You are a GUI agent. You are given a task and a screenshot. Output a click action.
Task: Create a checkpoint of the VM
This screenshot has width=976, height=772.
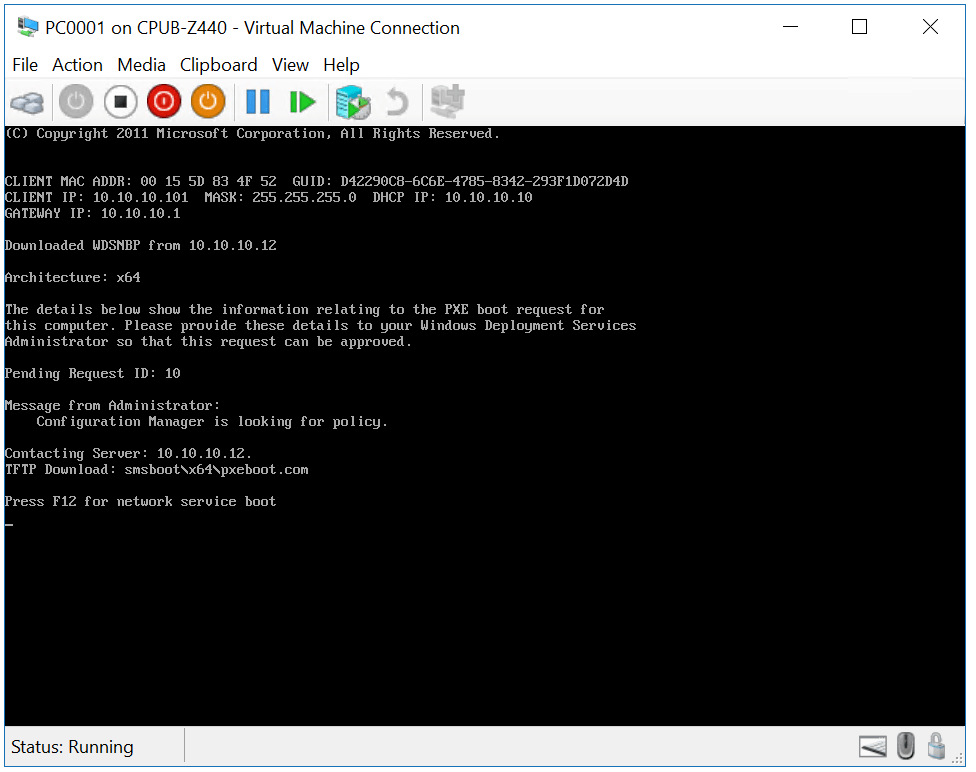pos(352,101)
